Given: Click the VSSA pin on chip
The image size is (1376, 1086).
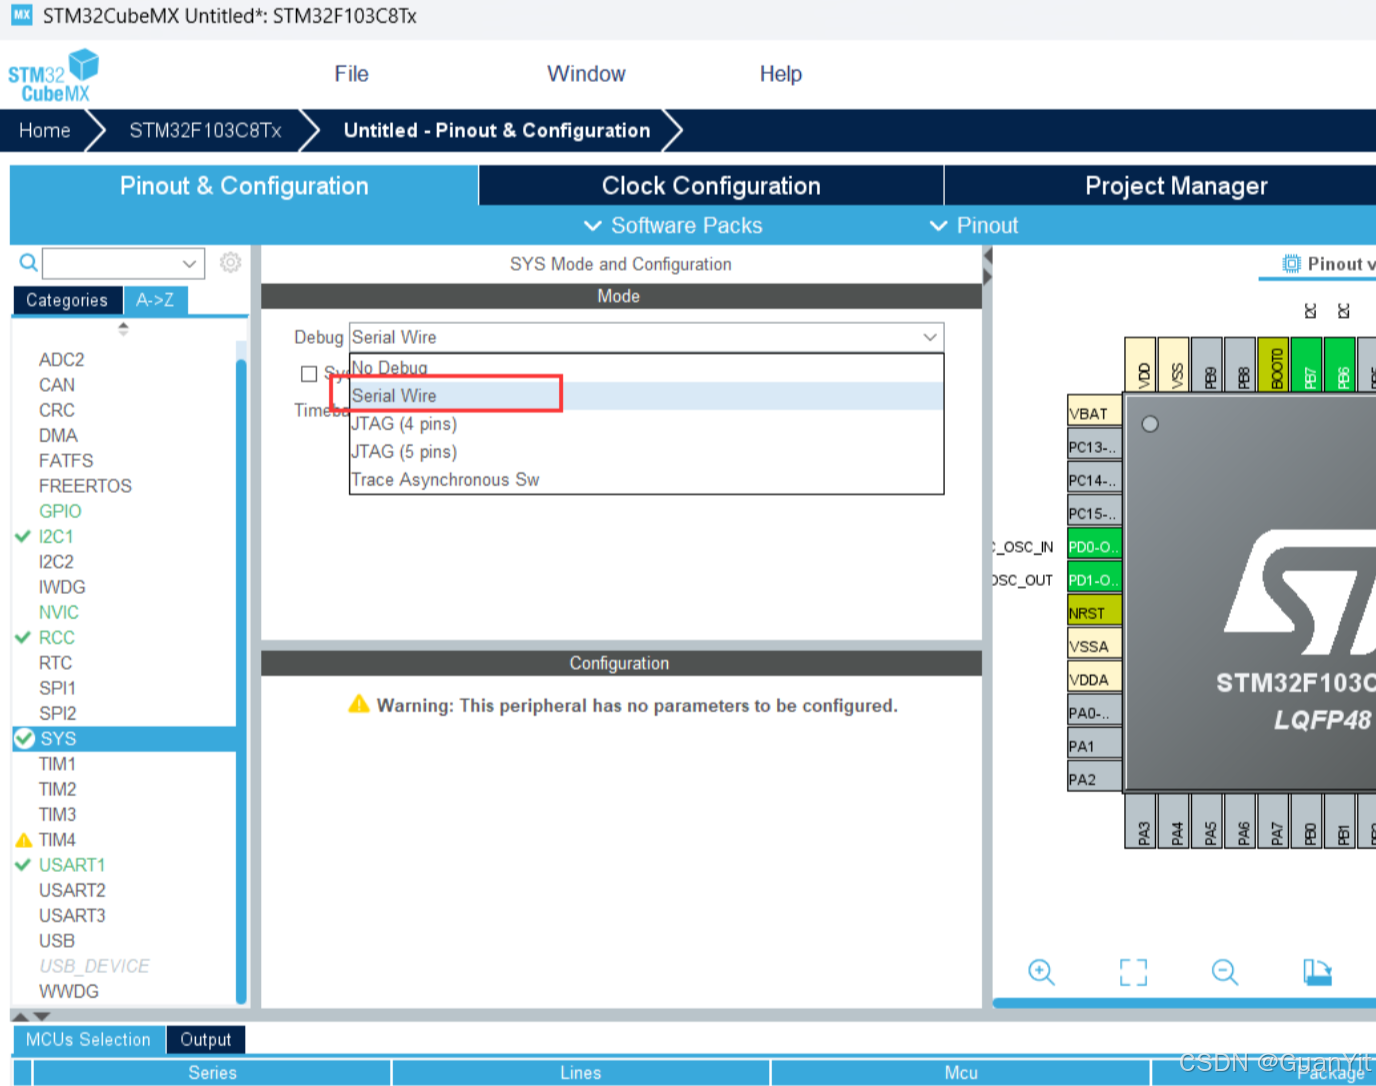Looking at the screenshot, I should 1094,646.
